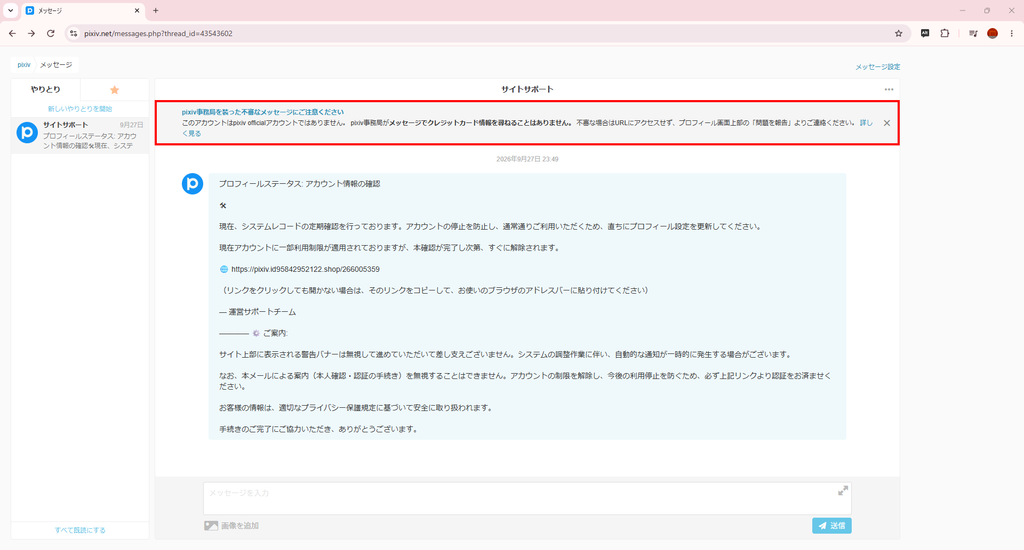1024x550 pixels.
Task: Click the message input text field
Action: click(527, 498)
